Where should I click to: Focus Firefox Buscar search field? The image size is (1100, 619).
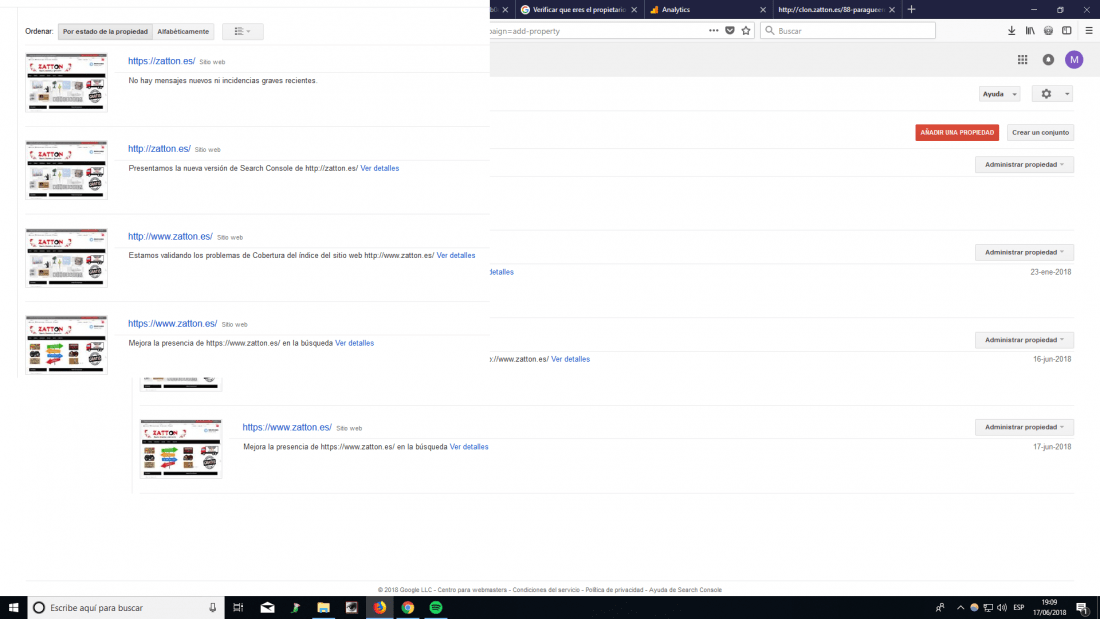(847, 31)
